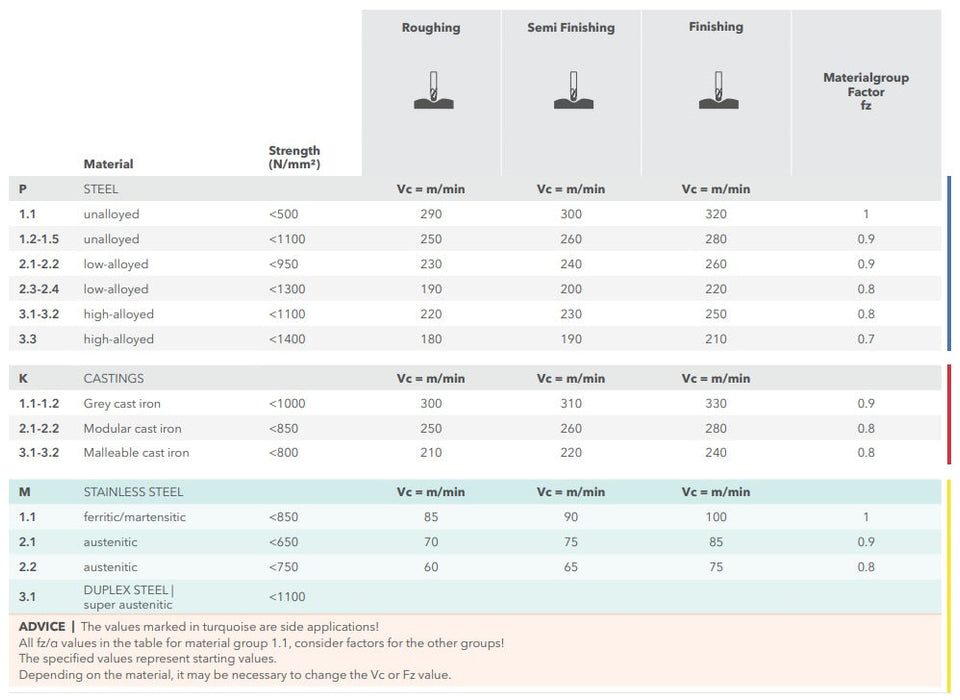This screenshot has height=700, width=960.
Task: Click the blue bar beside the steel section
Action: pyautogui.click(x=948, y=263)
